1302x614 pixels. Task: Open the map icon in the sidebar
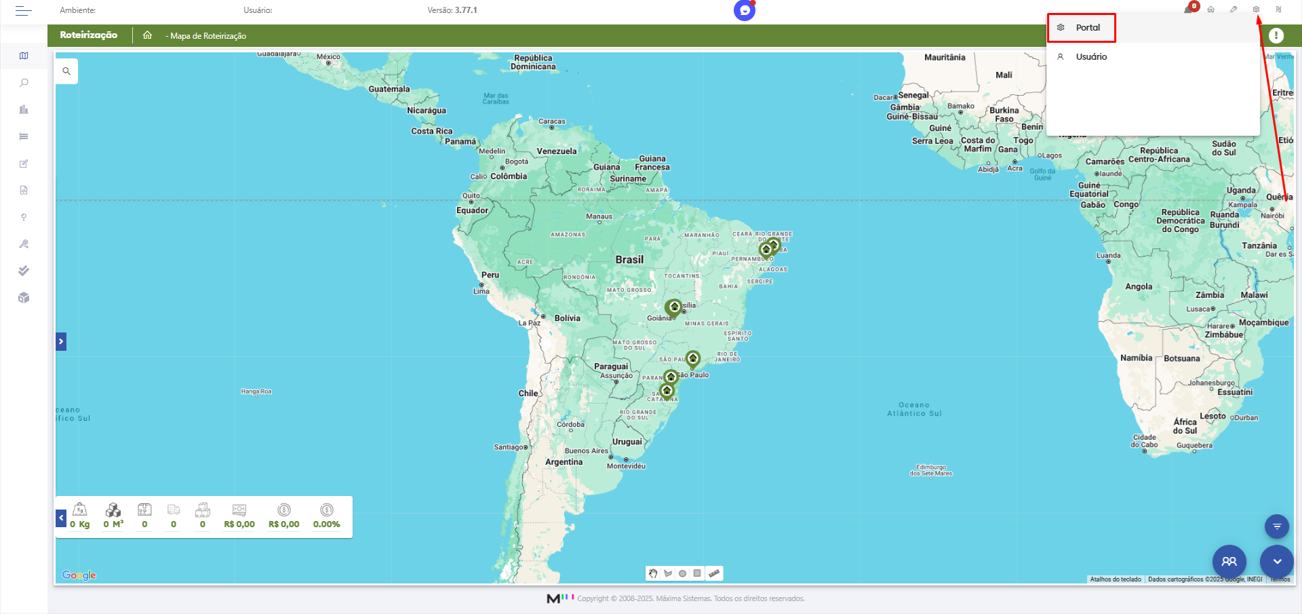(x=24, y=56)
